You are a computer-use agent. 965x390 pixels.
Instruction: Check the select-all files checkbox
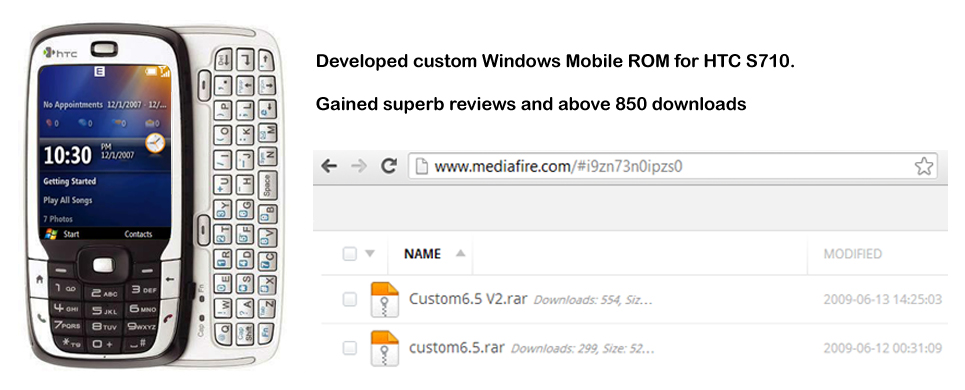point(350,253)
